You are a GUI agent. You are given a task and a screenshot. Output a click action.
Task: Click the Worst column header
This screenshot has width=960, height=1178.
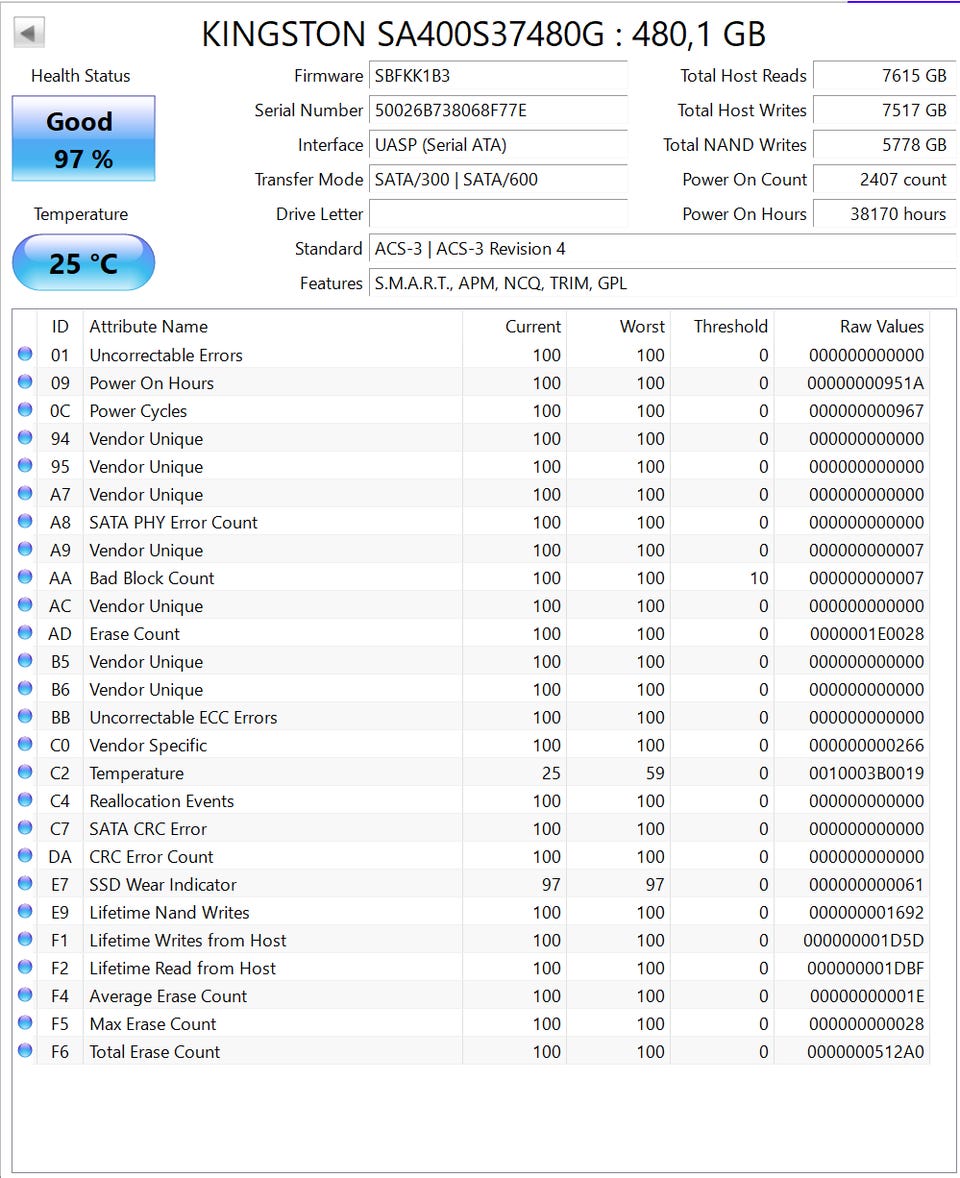(618, 327)
